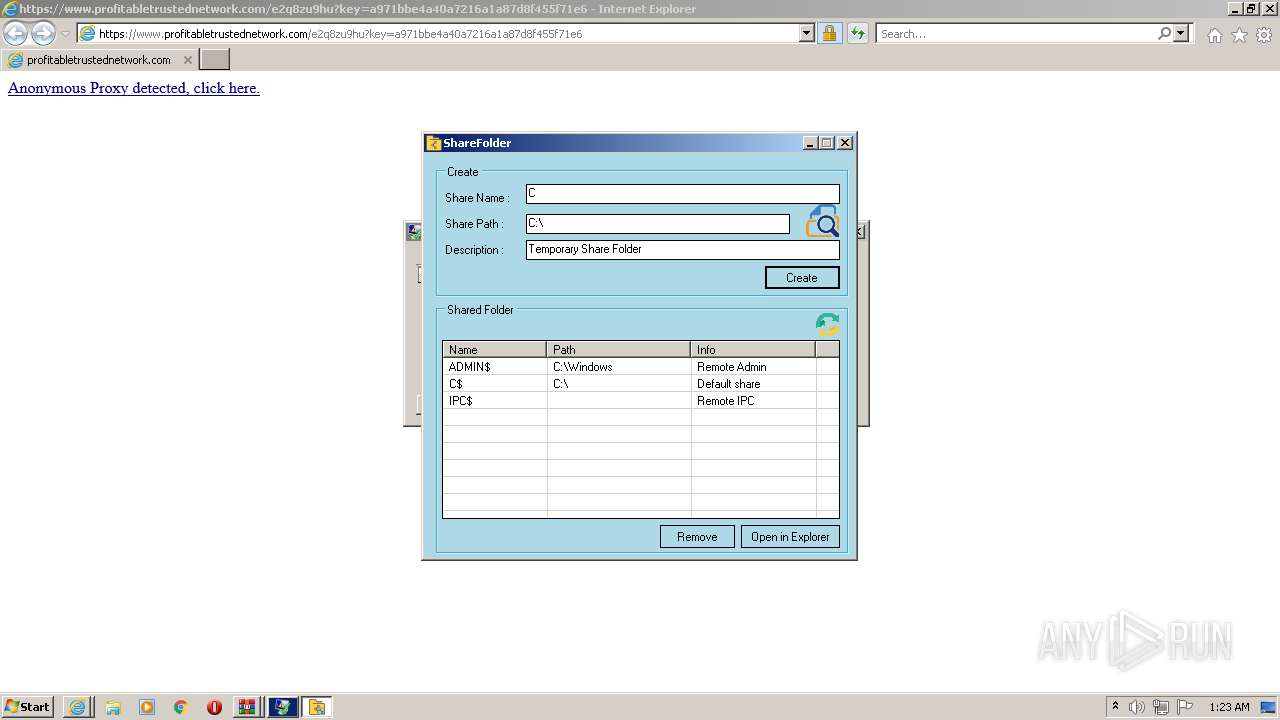Refresh the Shared Folder list

(x=827, y=324)
